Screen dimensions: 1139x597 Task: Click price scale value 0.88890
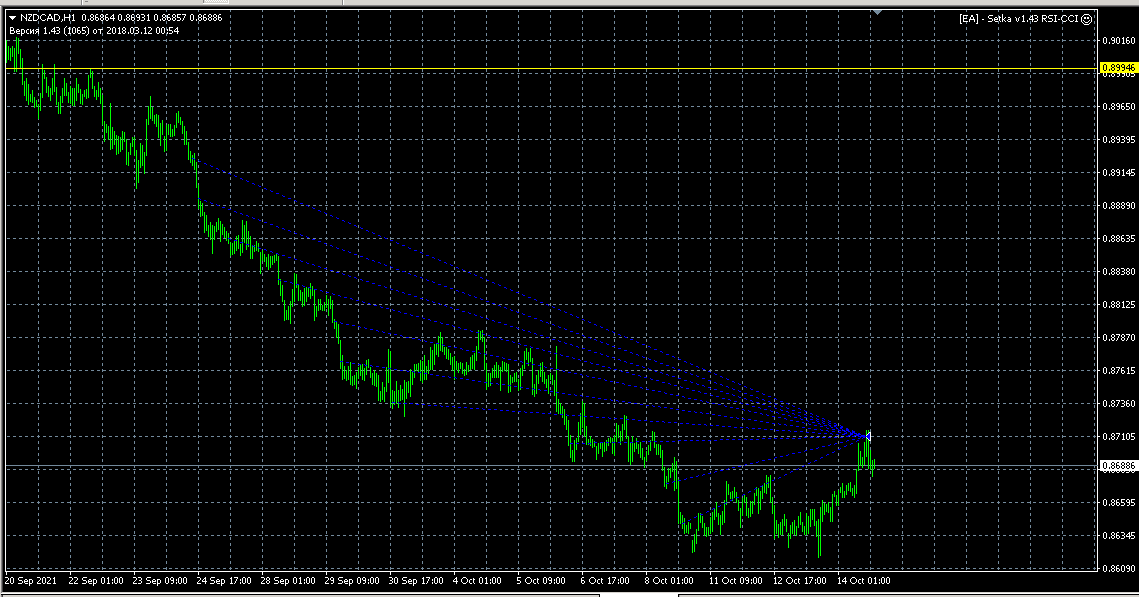pos(1119,206)
